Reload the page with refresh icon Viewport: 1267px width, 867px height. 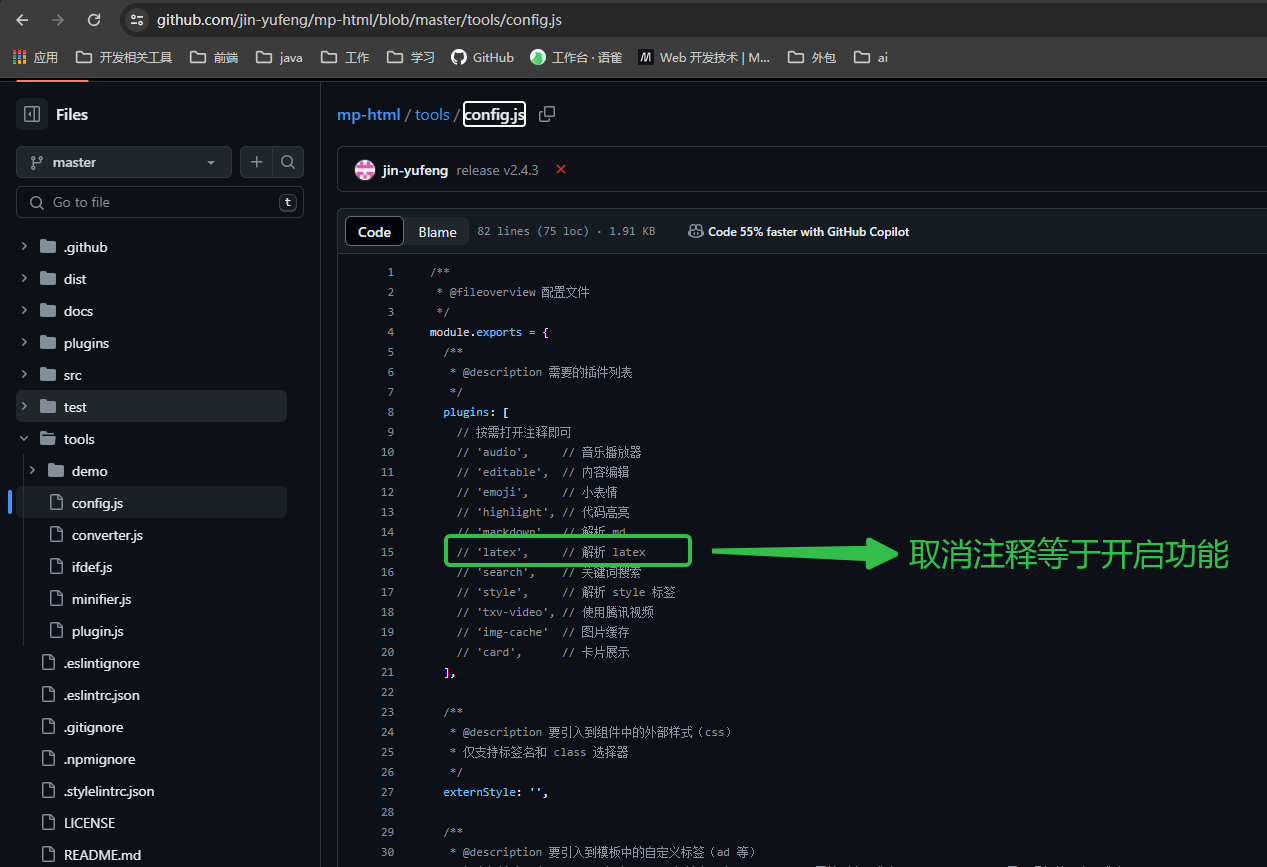click(x=94, y=20)
